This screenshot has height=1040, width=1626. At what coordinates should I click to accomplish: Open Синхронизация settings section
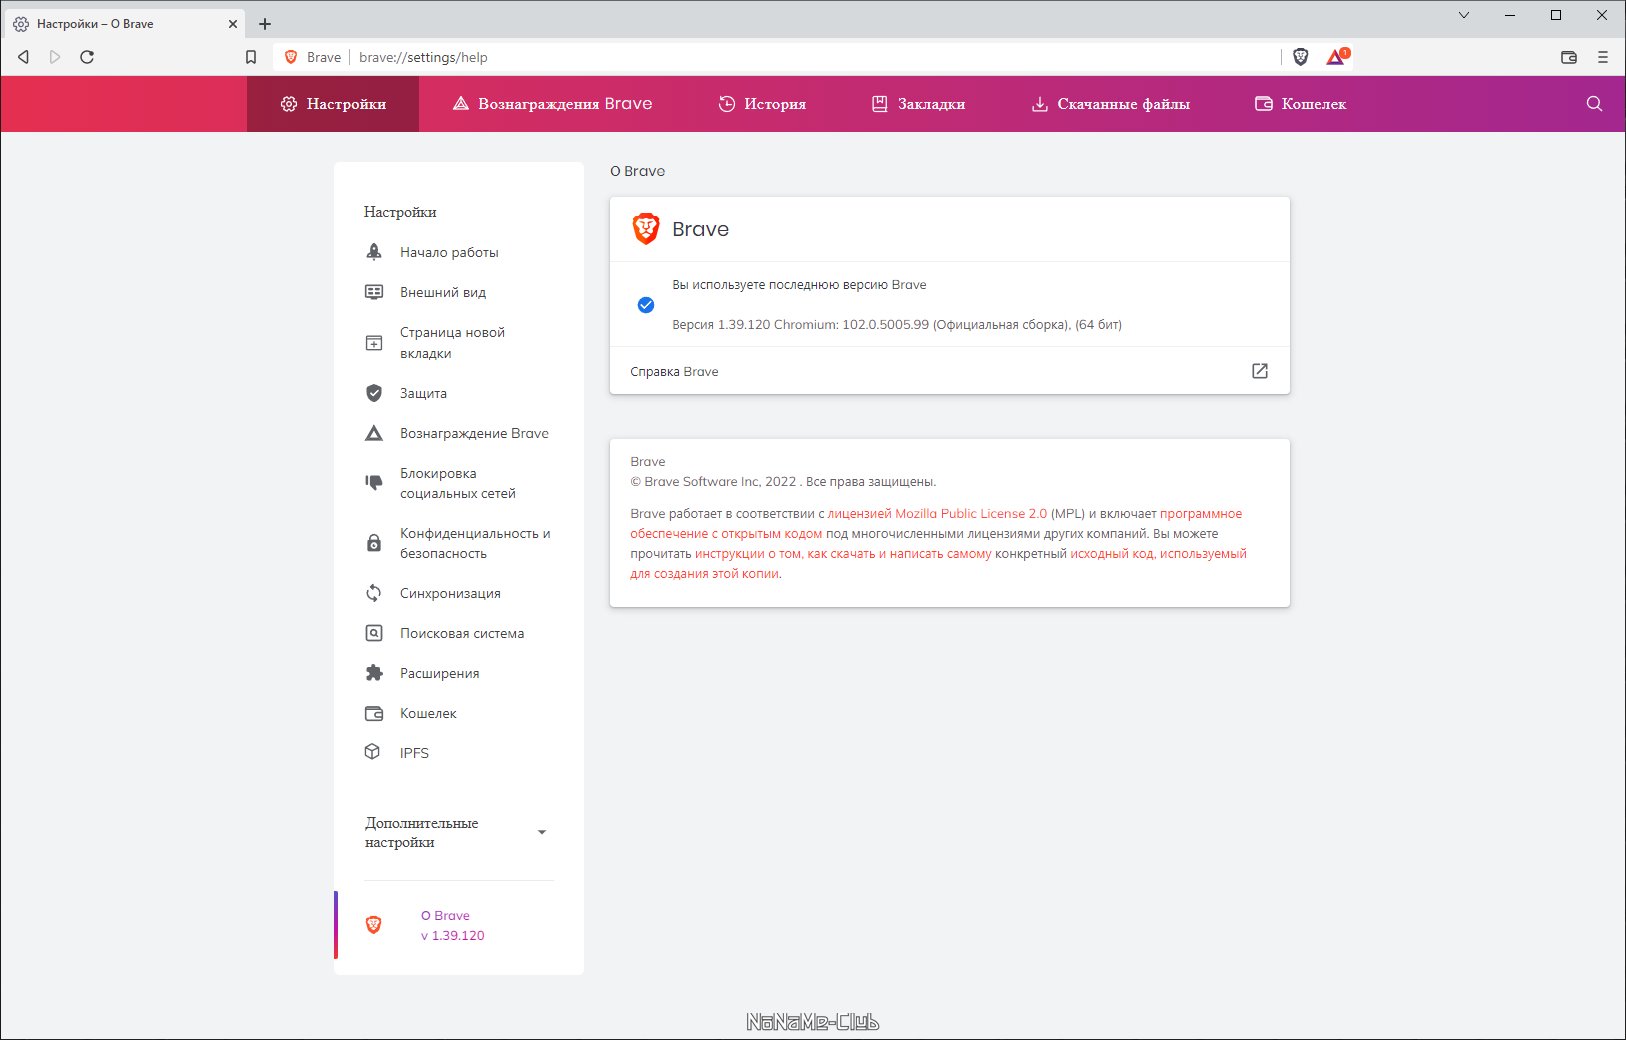tap(450, 593)
